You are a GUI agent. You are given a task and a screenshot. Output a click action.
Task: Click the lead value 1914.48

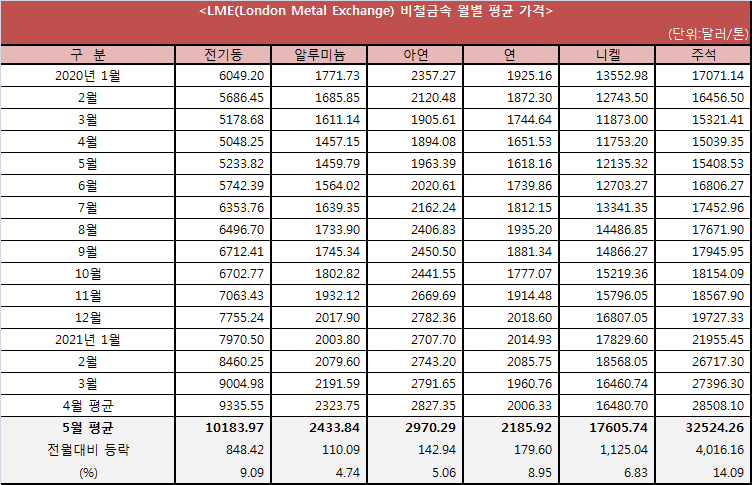[529, 296]
